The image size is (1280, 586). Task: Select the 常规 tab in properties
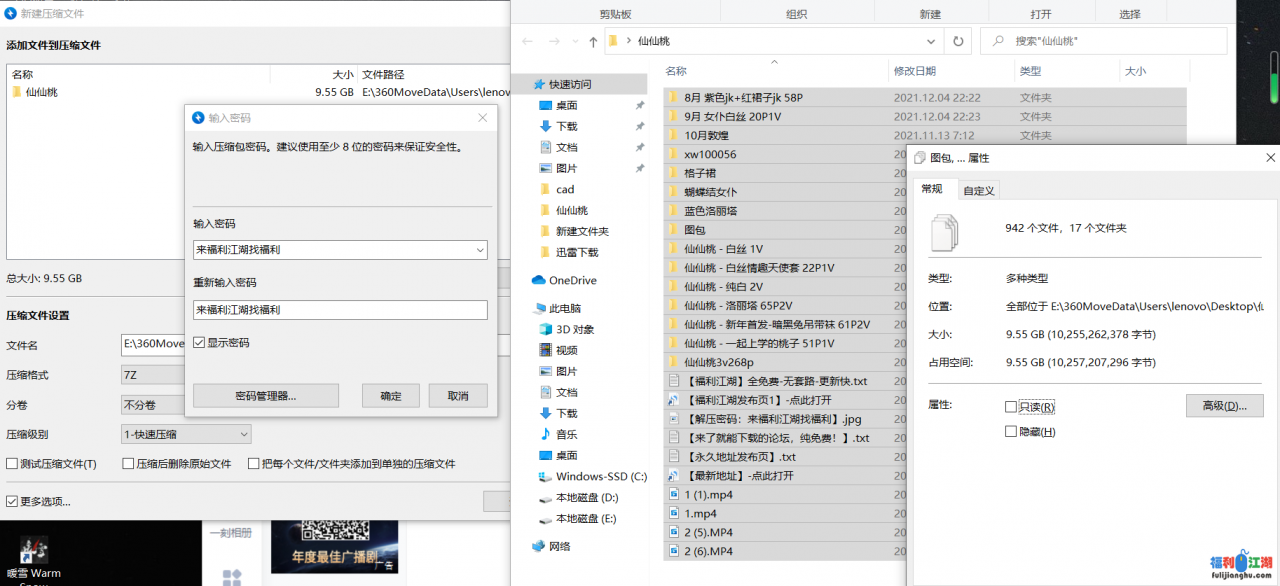pos(932,189)
